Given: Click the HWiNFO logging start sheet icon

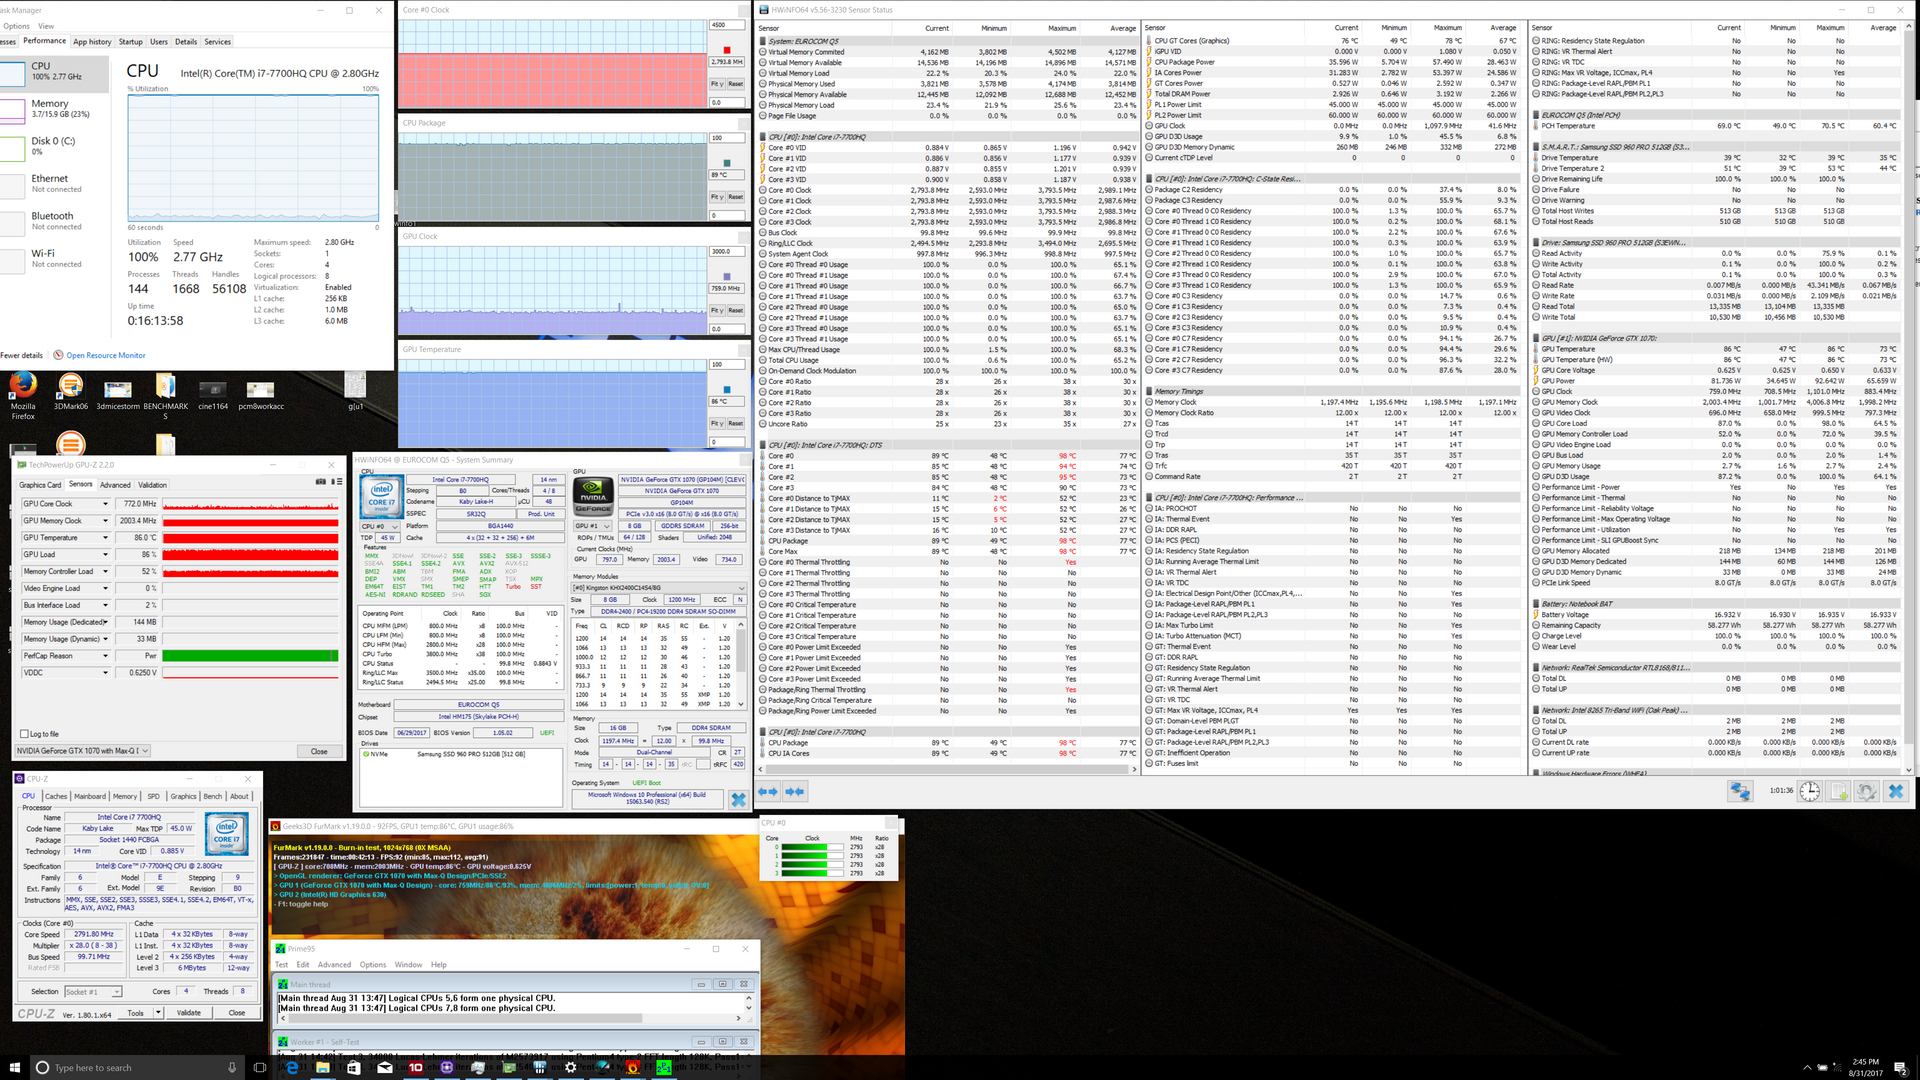Looking at the screenshot, I should coord(1838,791).
